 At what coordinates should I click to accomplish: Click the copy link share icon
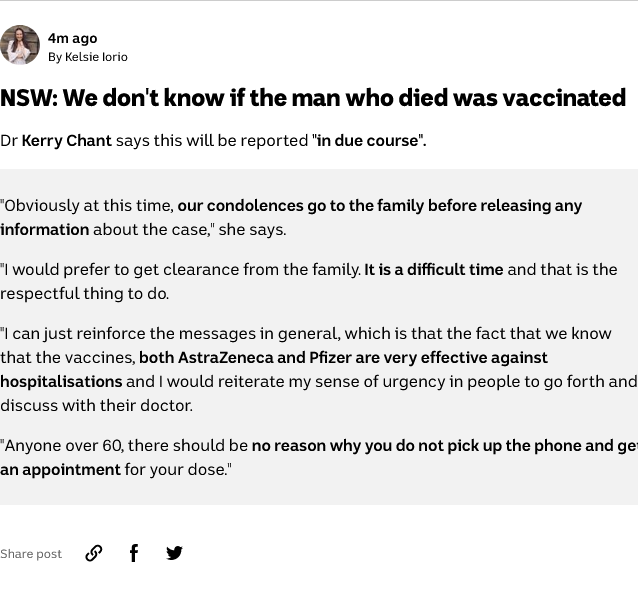[x=94, y=553]
